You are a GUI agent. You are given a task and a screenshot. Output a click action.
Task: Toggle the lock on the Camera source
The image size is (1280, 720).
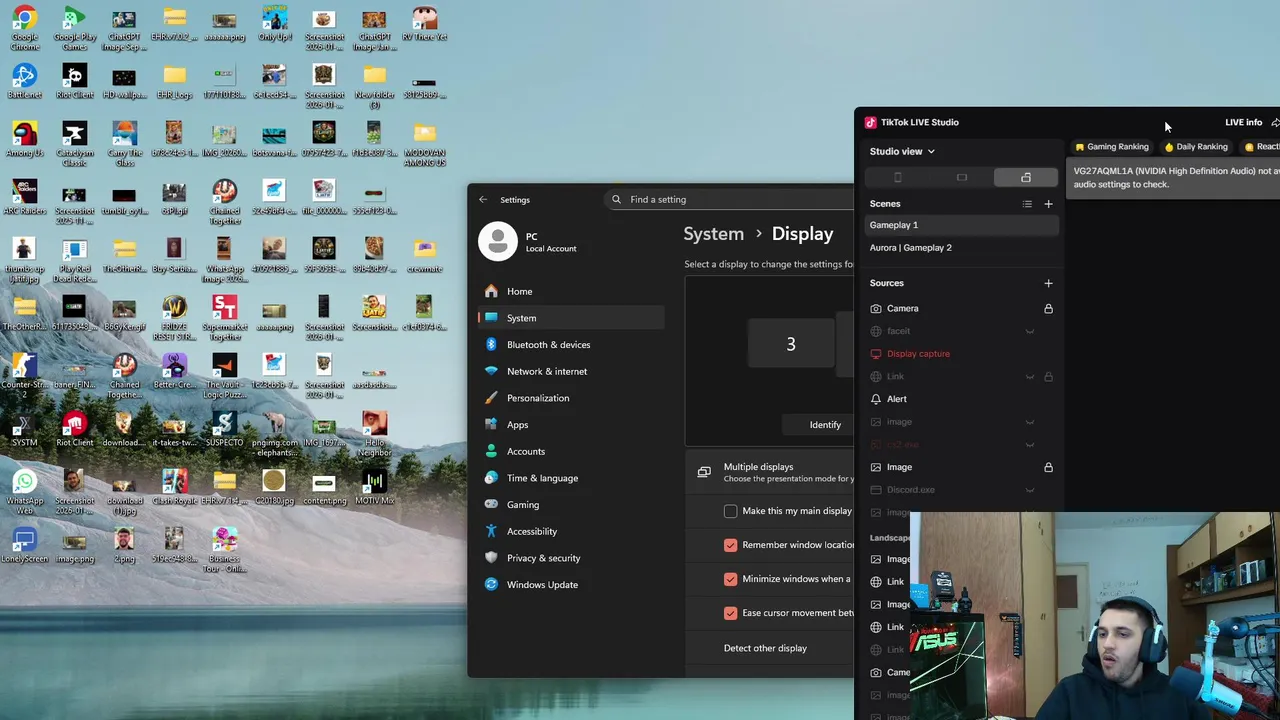coord(1048,309)
